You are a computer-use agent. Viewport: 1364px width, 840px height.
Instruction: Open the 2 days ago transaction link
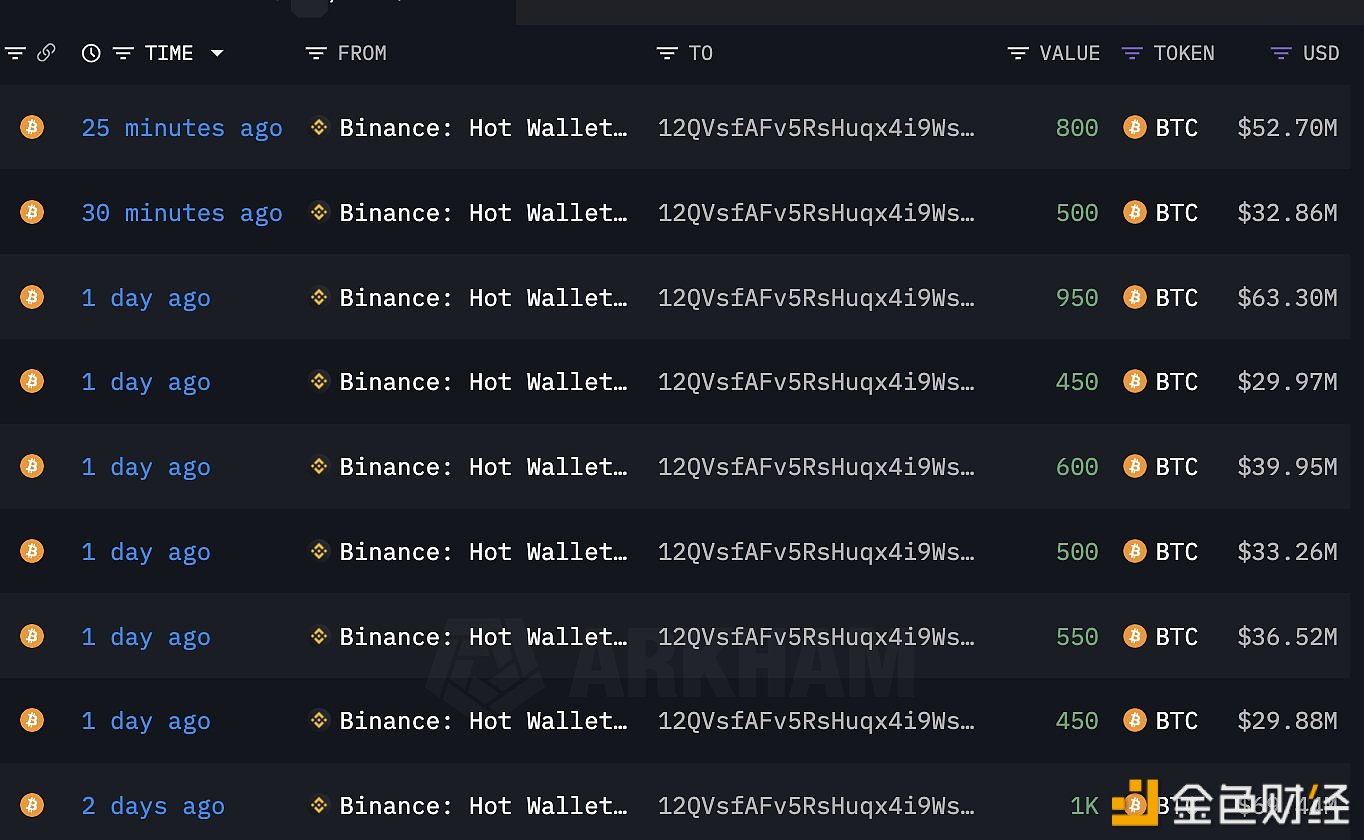[153, 806]
